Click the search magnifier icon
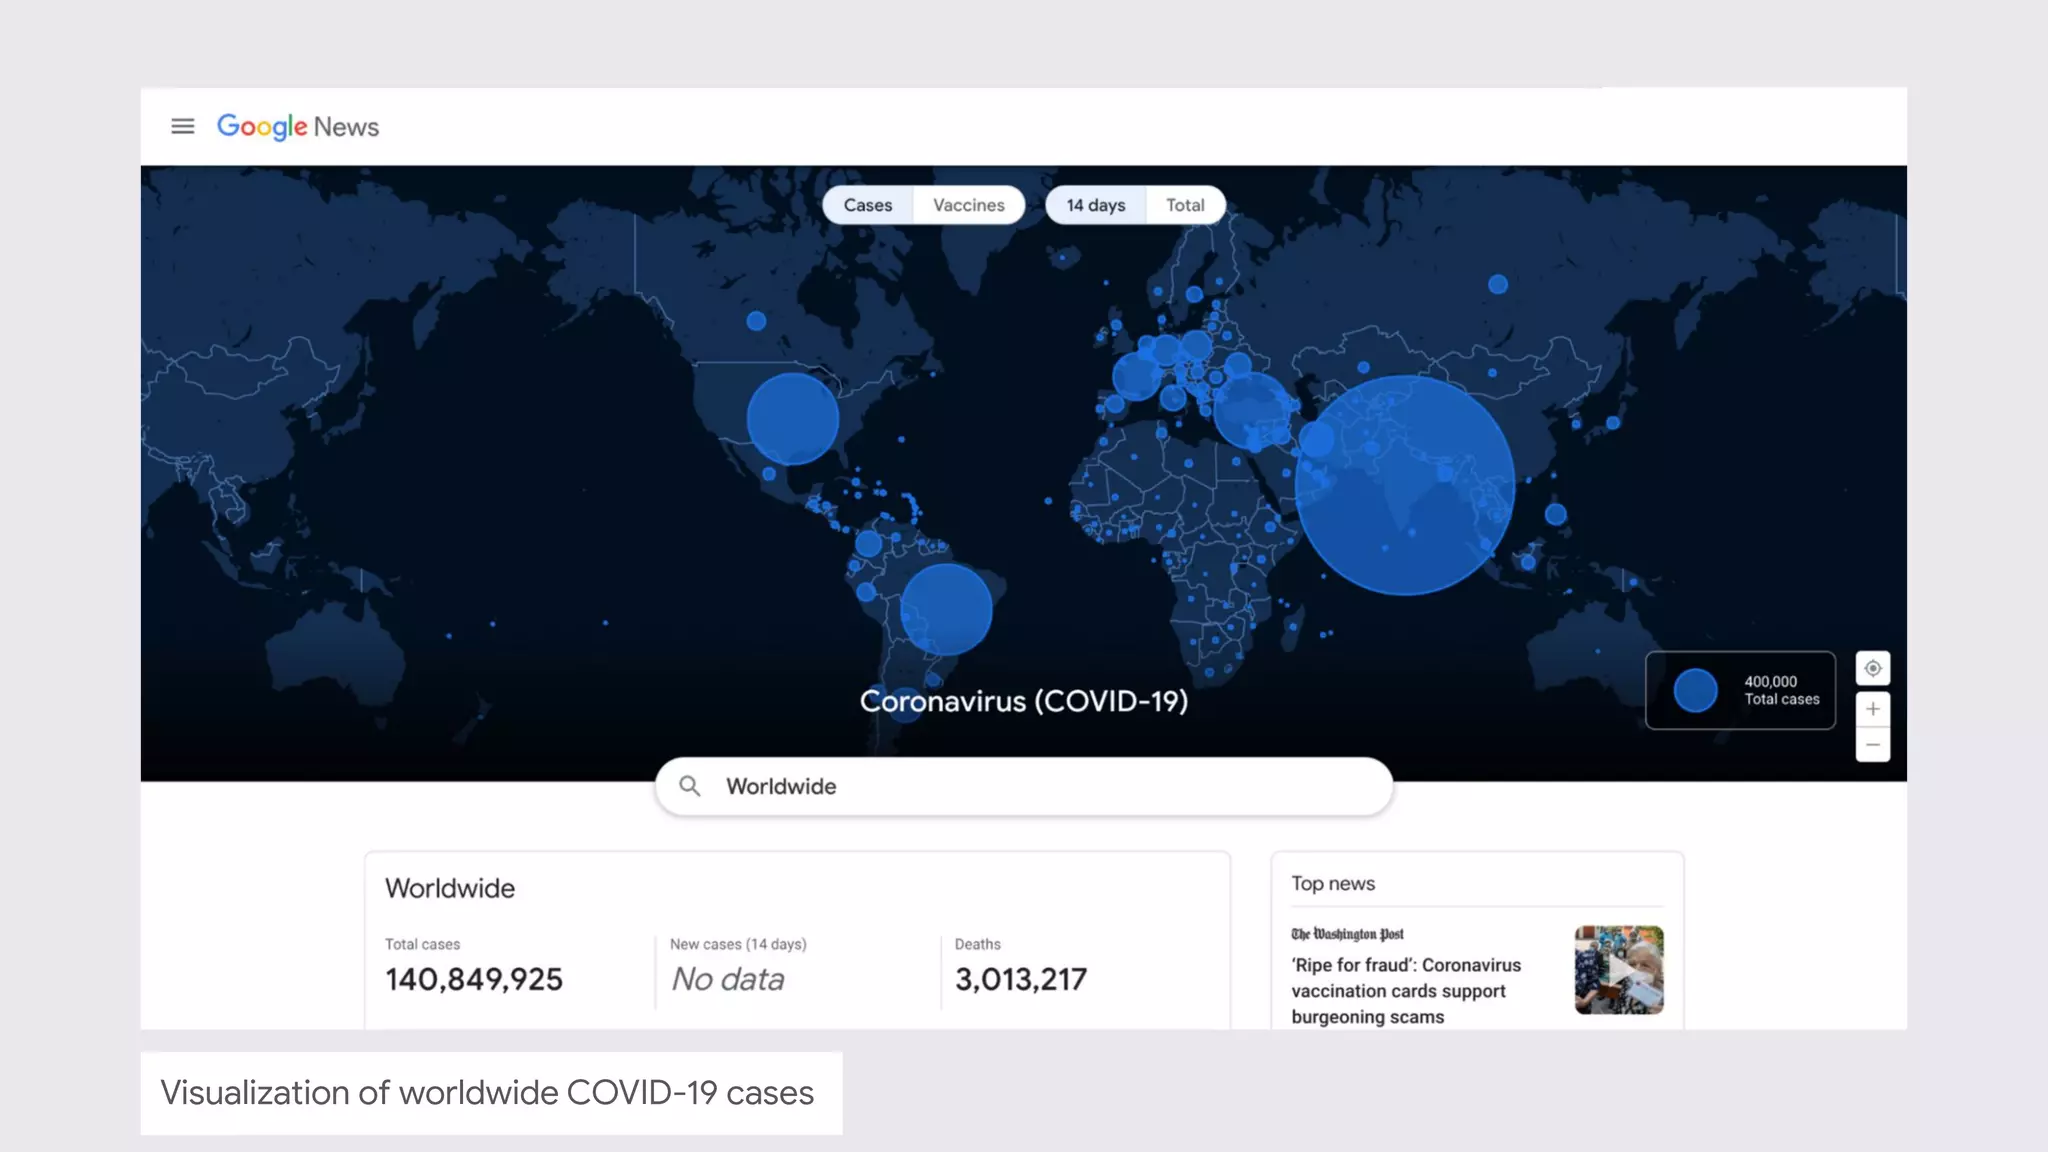The width and height of the screenshot is (2048, 1152). tap(690, 786)
